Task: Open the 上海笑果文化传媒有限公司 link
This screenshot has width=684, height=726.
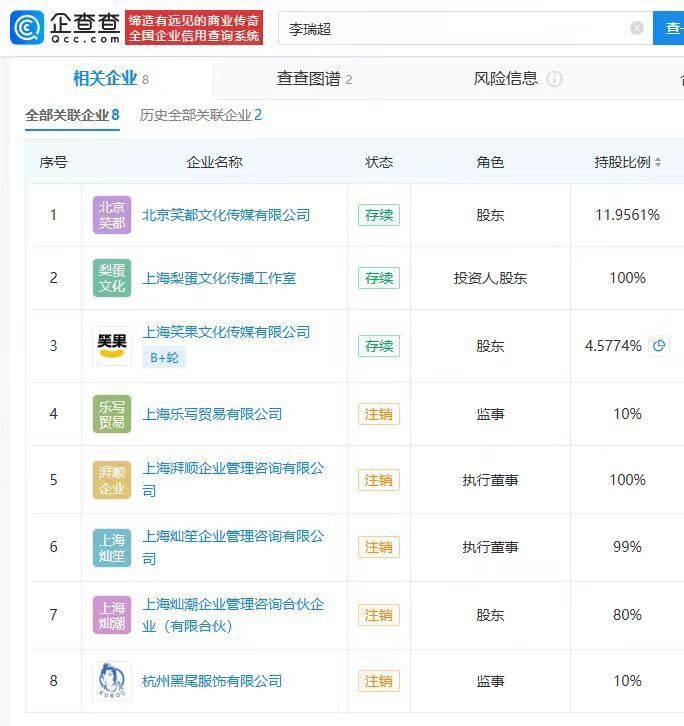Action: click(x=226, y=332)
